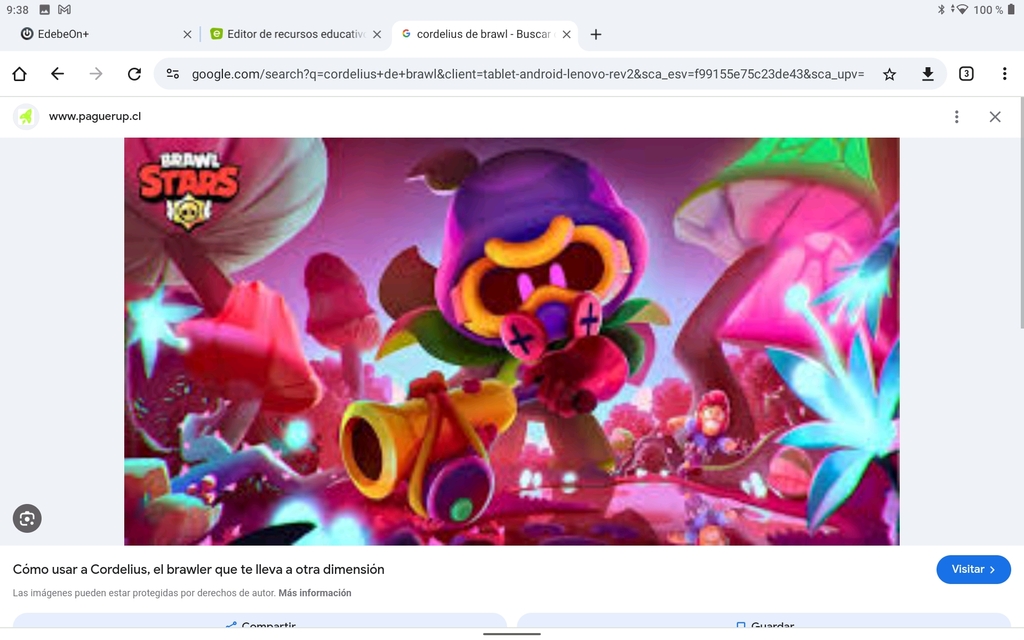Open the Cordelius Brawl Stars image
The width and height of the screenshot is (1024, 640).
click(x=511, y=341)
